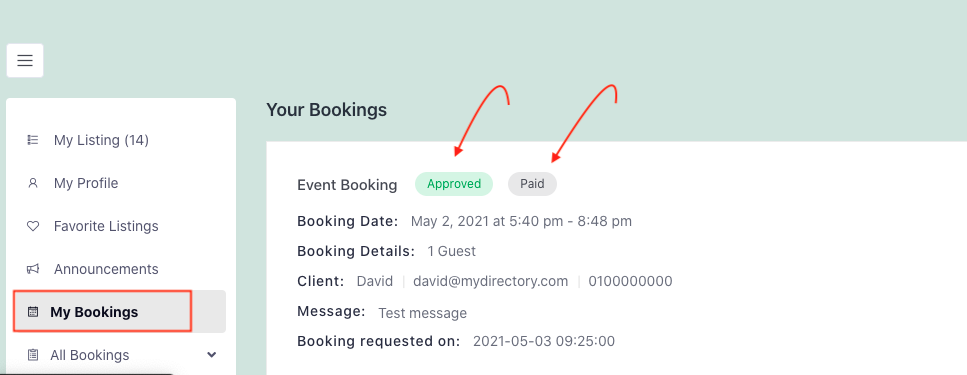Open the hamburger menu button
This screenshot has width=967, height=375.
[25, 60]
